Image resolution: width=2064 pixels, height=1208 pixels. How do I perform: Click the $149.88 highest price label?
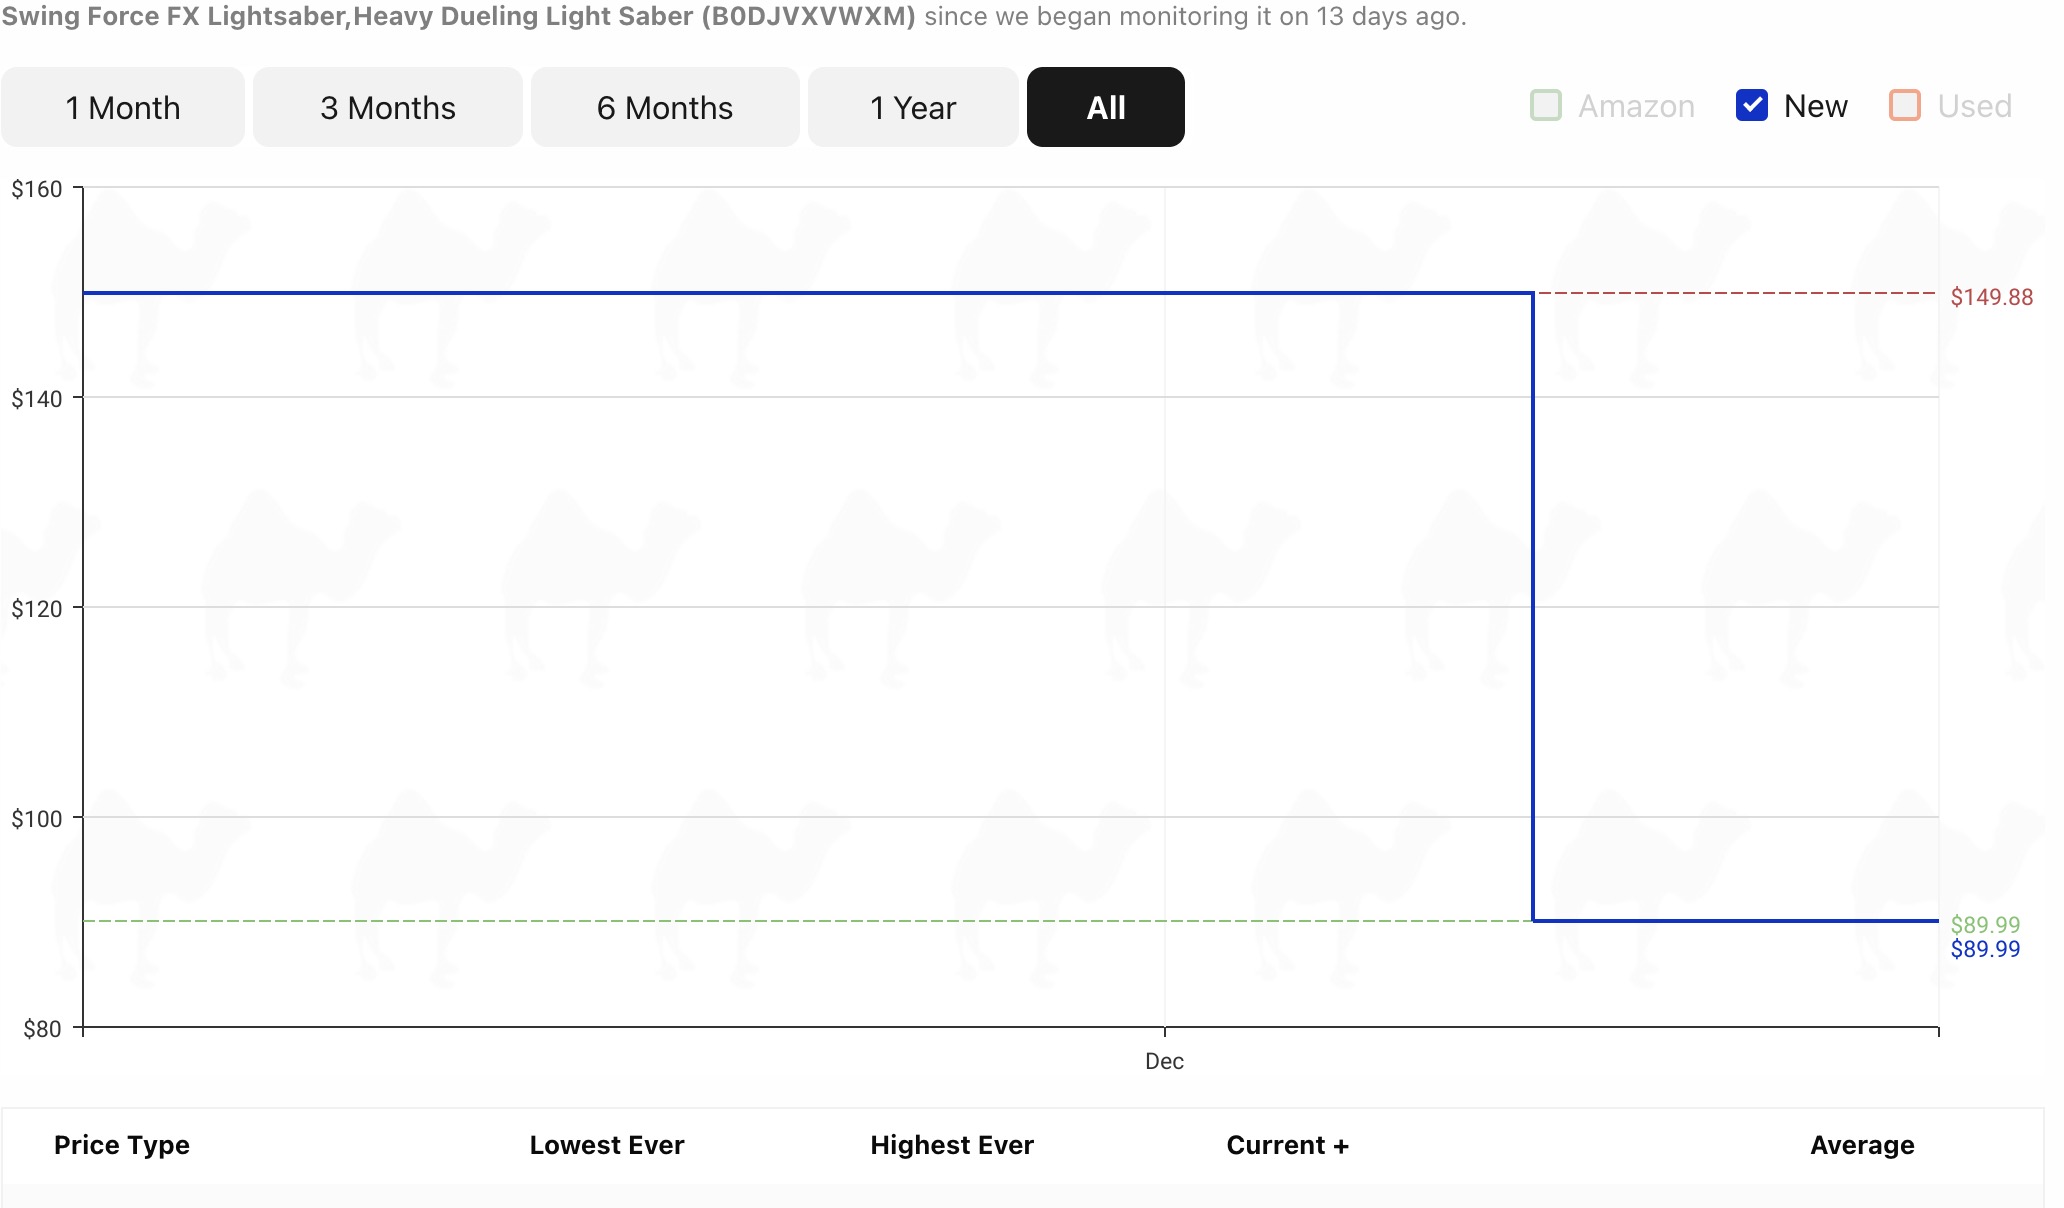tap(1991, 297)
